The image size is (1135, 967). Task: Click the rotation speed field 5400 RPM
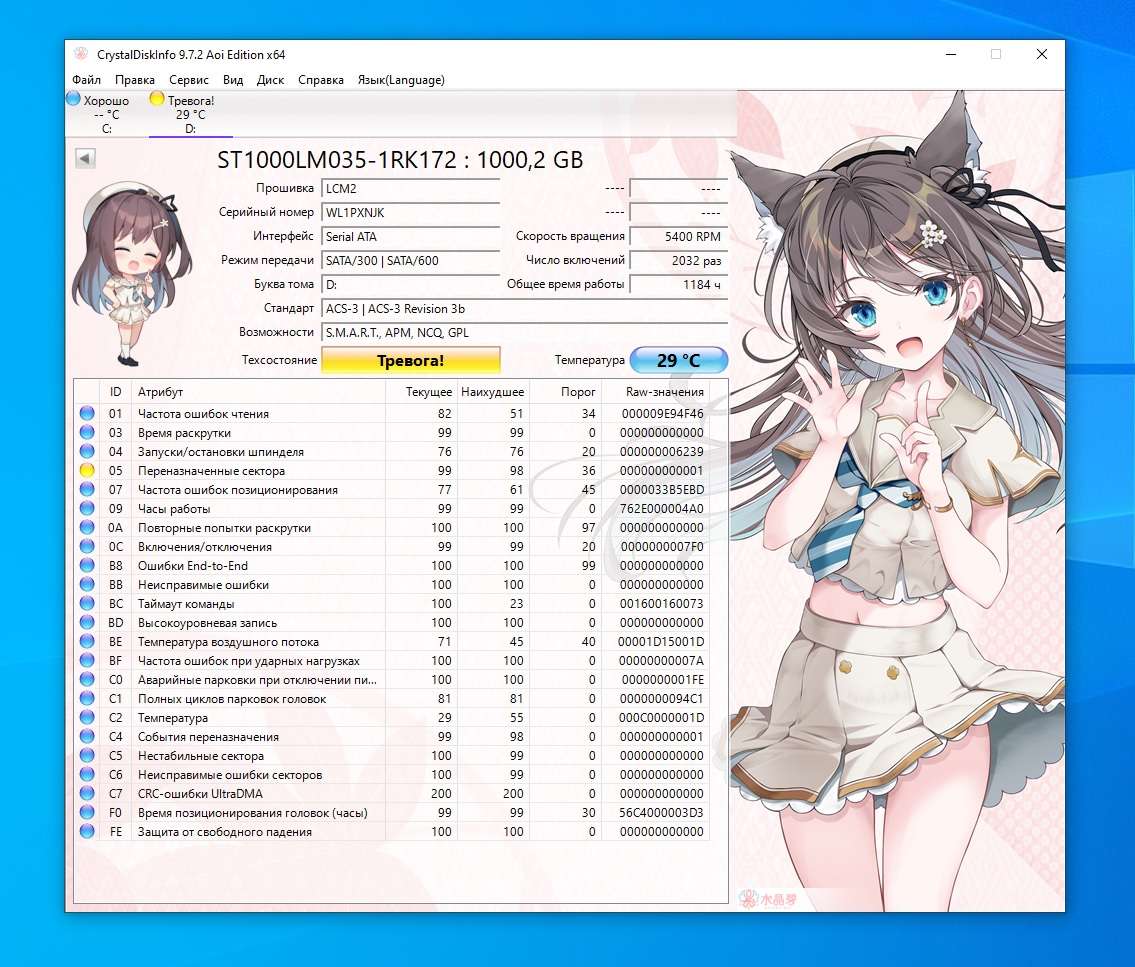pyautogui.click(x=678, y=237)
